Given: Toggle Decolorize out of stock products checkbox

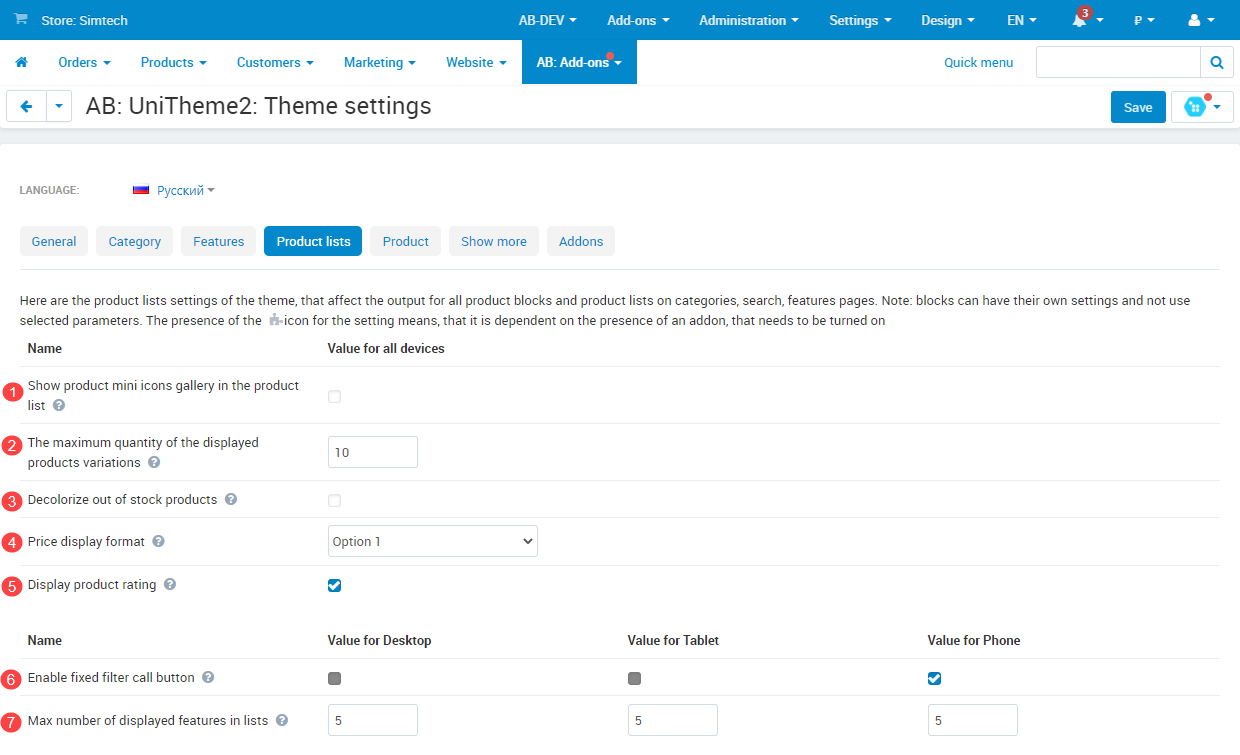Looking at the screenshot, I should point(334,500).
